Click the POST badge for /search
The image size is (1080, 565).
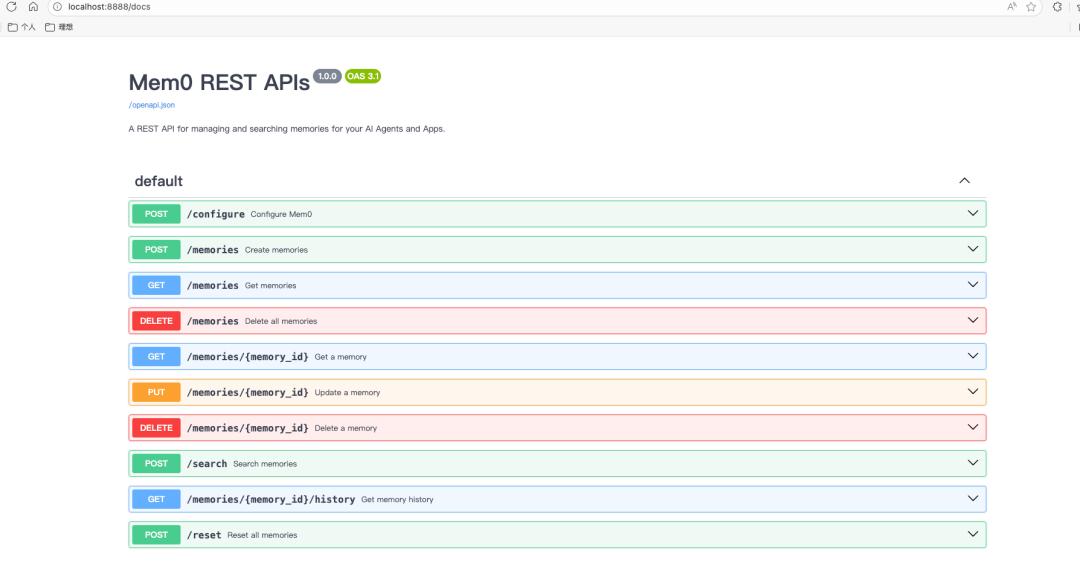(x=156, y=464)
